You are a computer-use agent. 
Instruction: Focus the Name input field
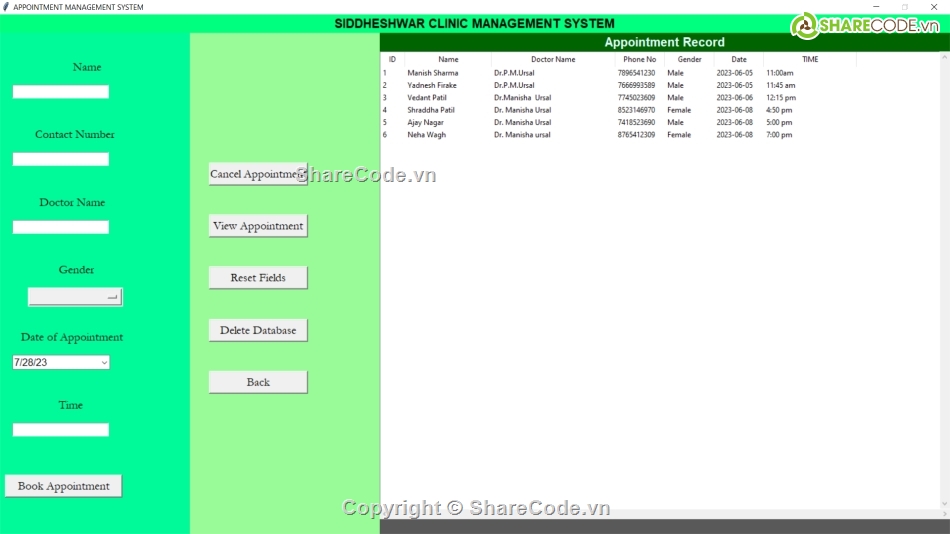tap(60, 92)
